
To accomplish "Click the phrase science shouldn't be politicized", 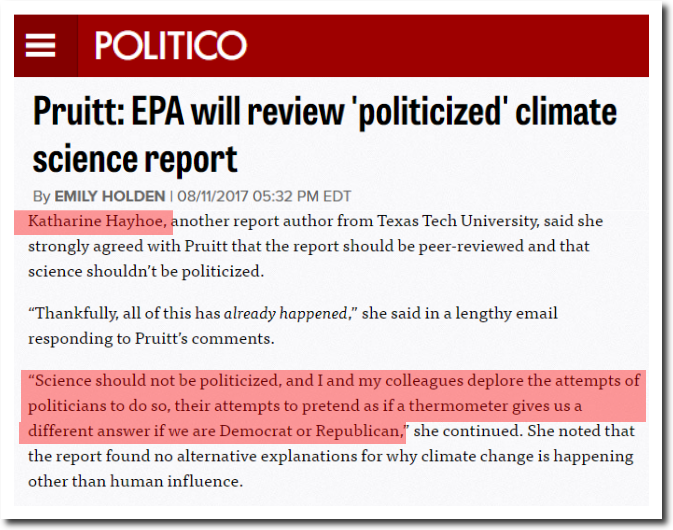I will pyautogui.click(x=146, y=272).
